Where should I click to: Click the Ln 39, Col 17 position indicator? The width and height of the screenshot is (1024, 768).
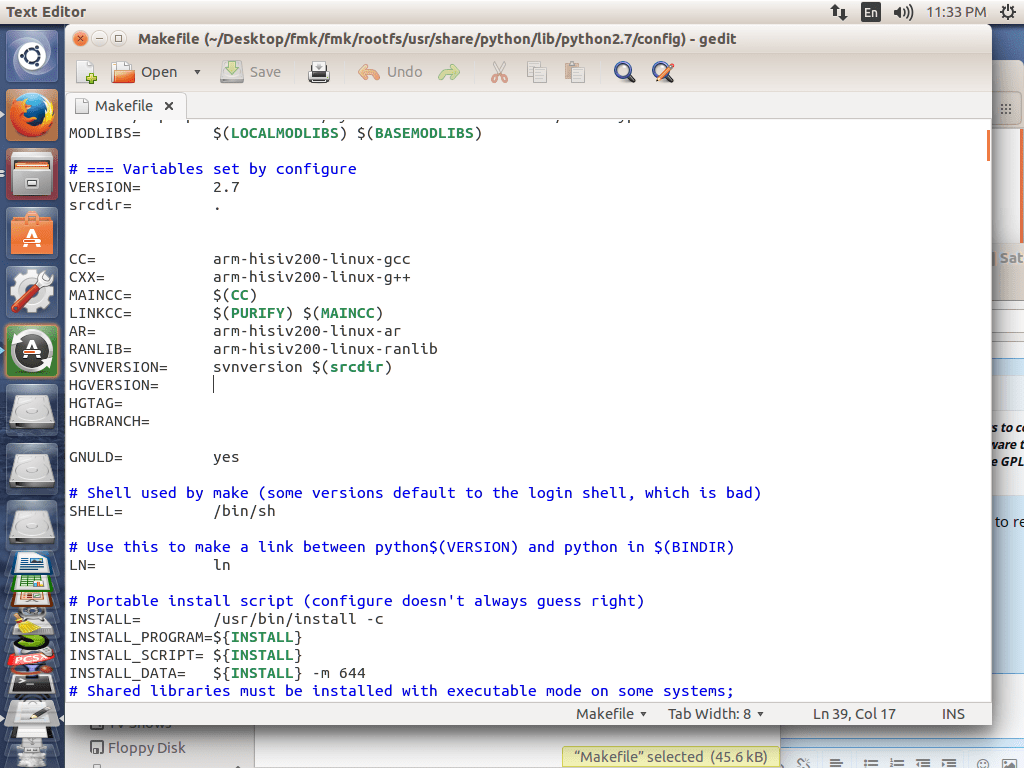pyautogui.click(x=854, y=714)
